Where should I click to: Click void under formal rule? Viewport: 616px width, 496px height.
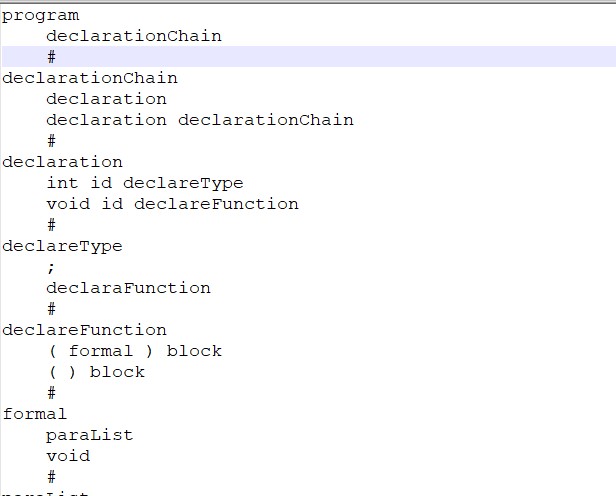(68, 456)
